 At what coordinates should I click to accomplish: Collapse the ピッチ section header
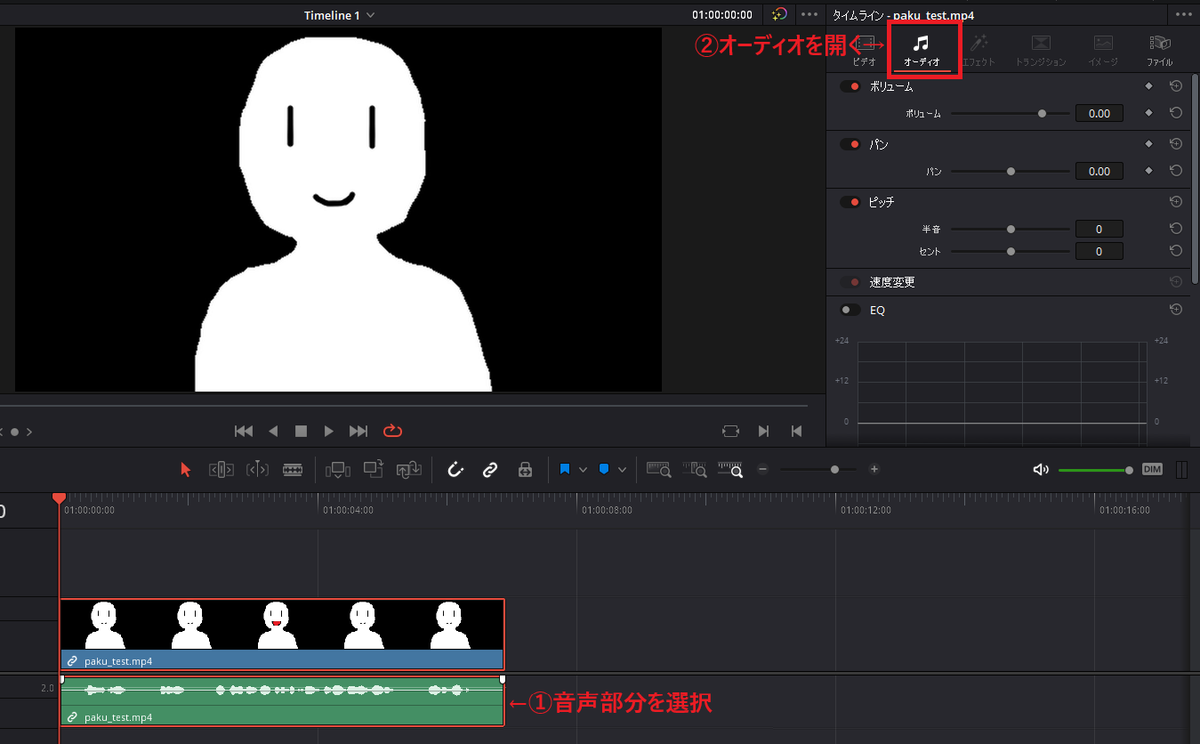[882, 202]
